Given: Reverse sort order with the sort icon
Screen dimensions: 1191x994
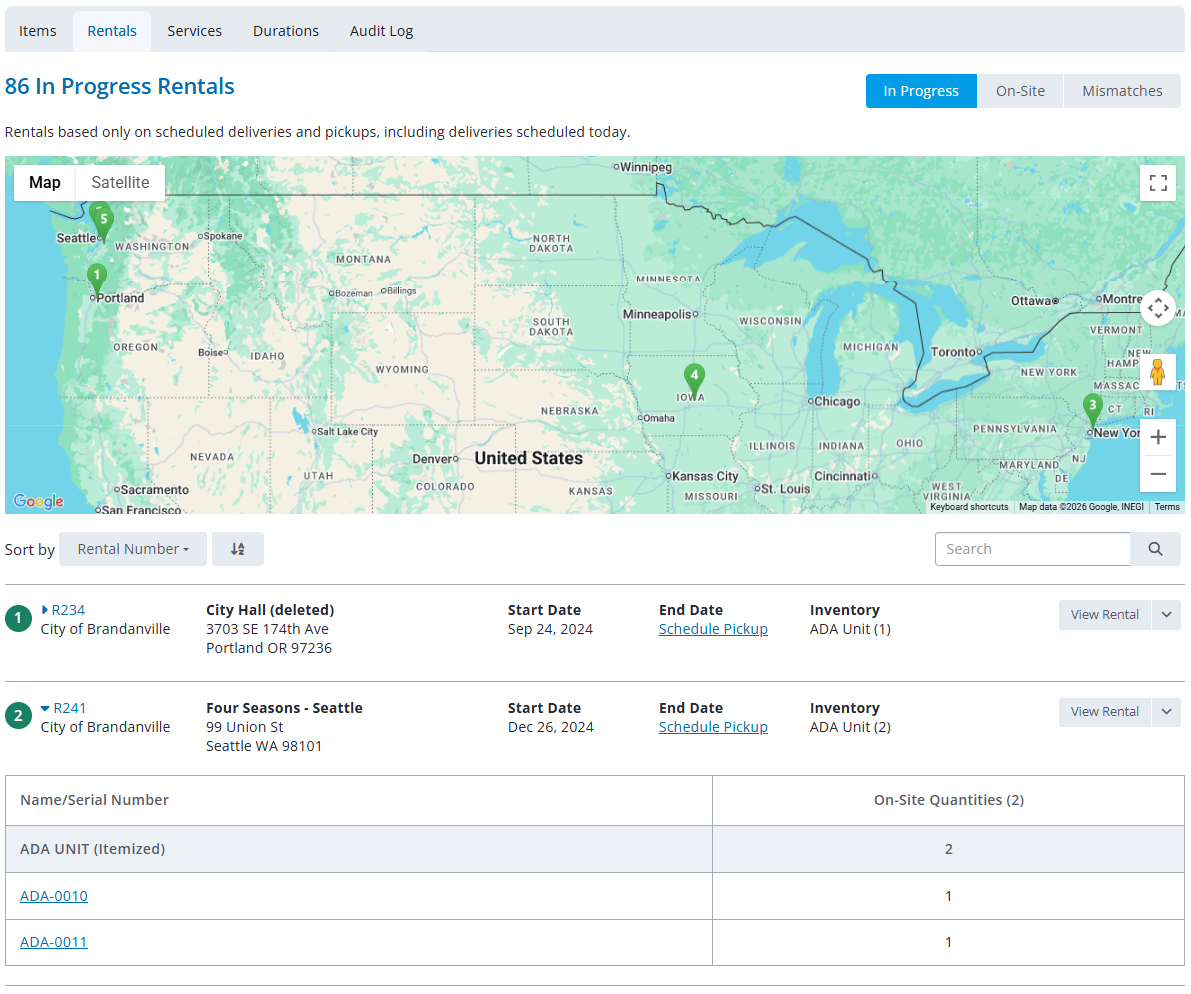Looking at the screenshot, I should click(238, 549).
